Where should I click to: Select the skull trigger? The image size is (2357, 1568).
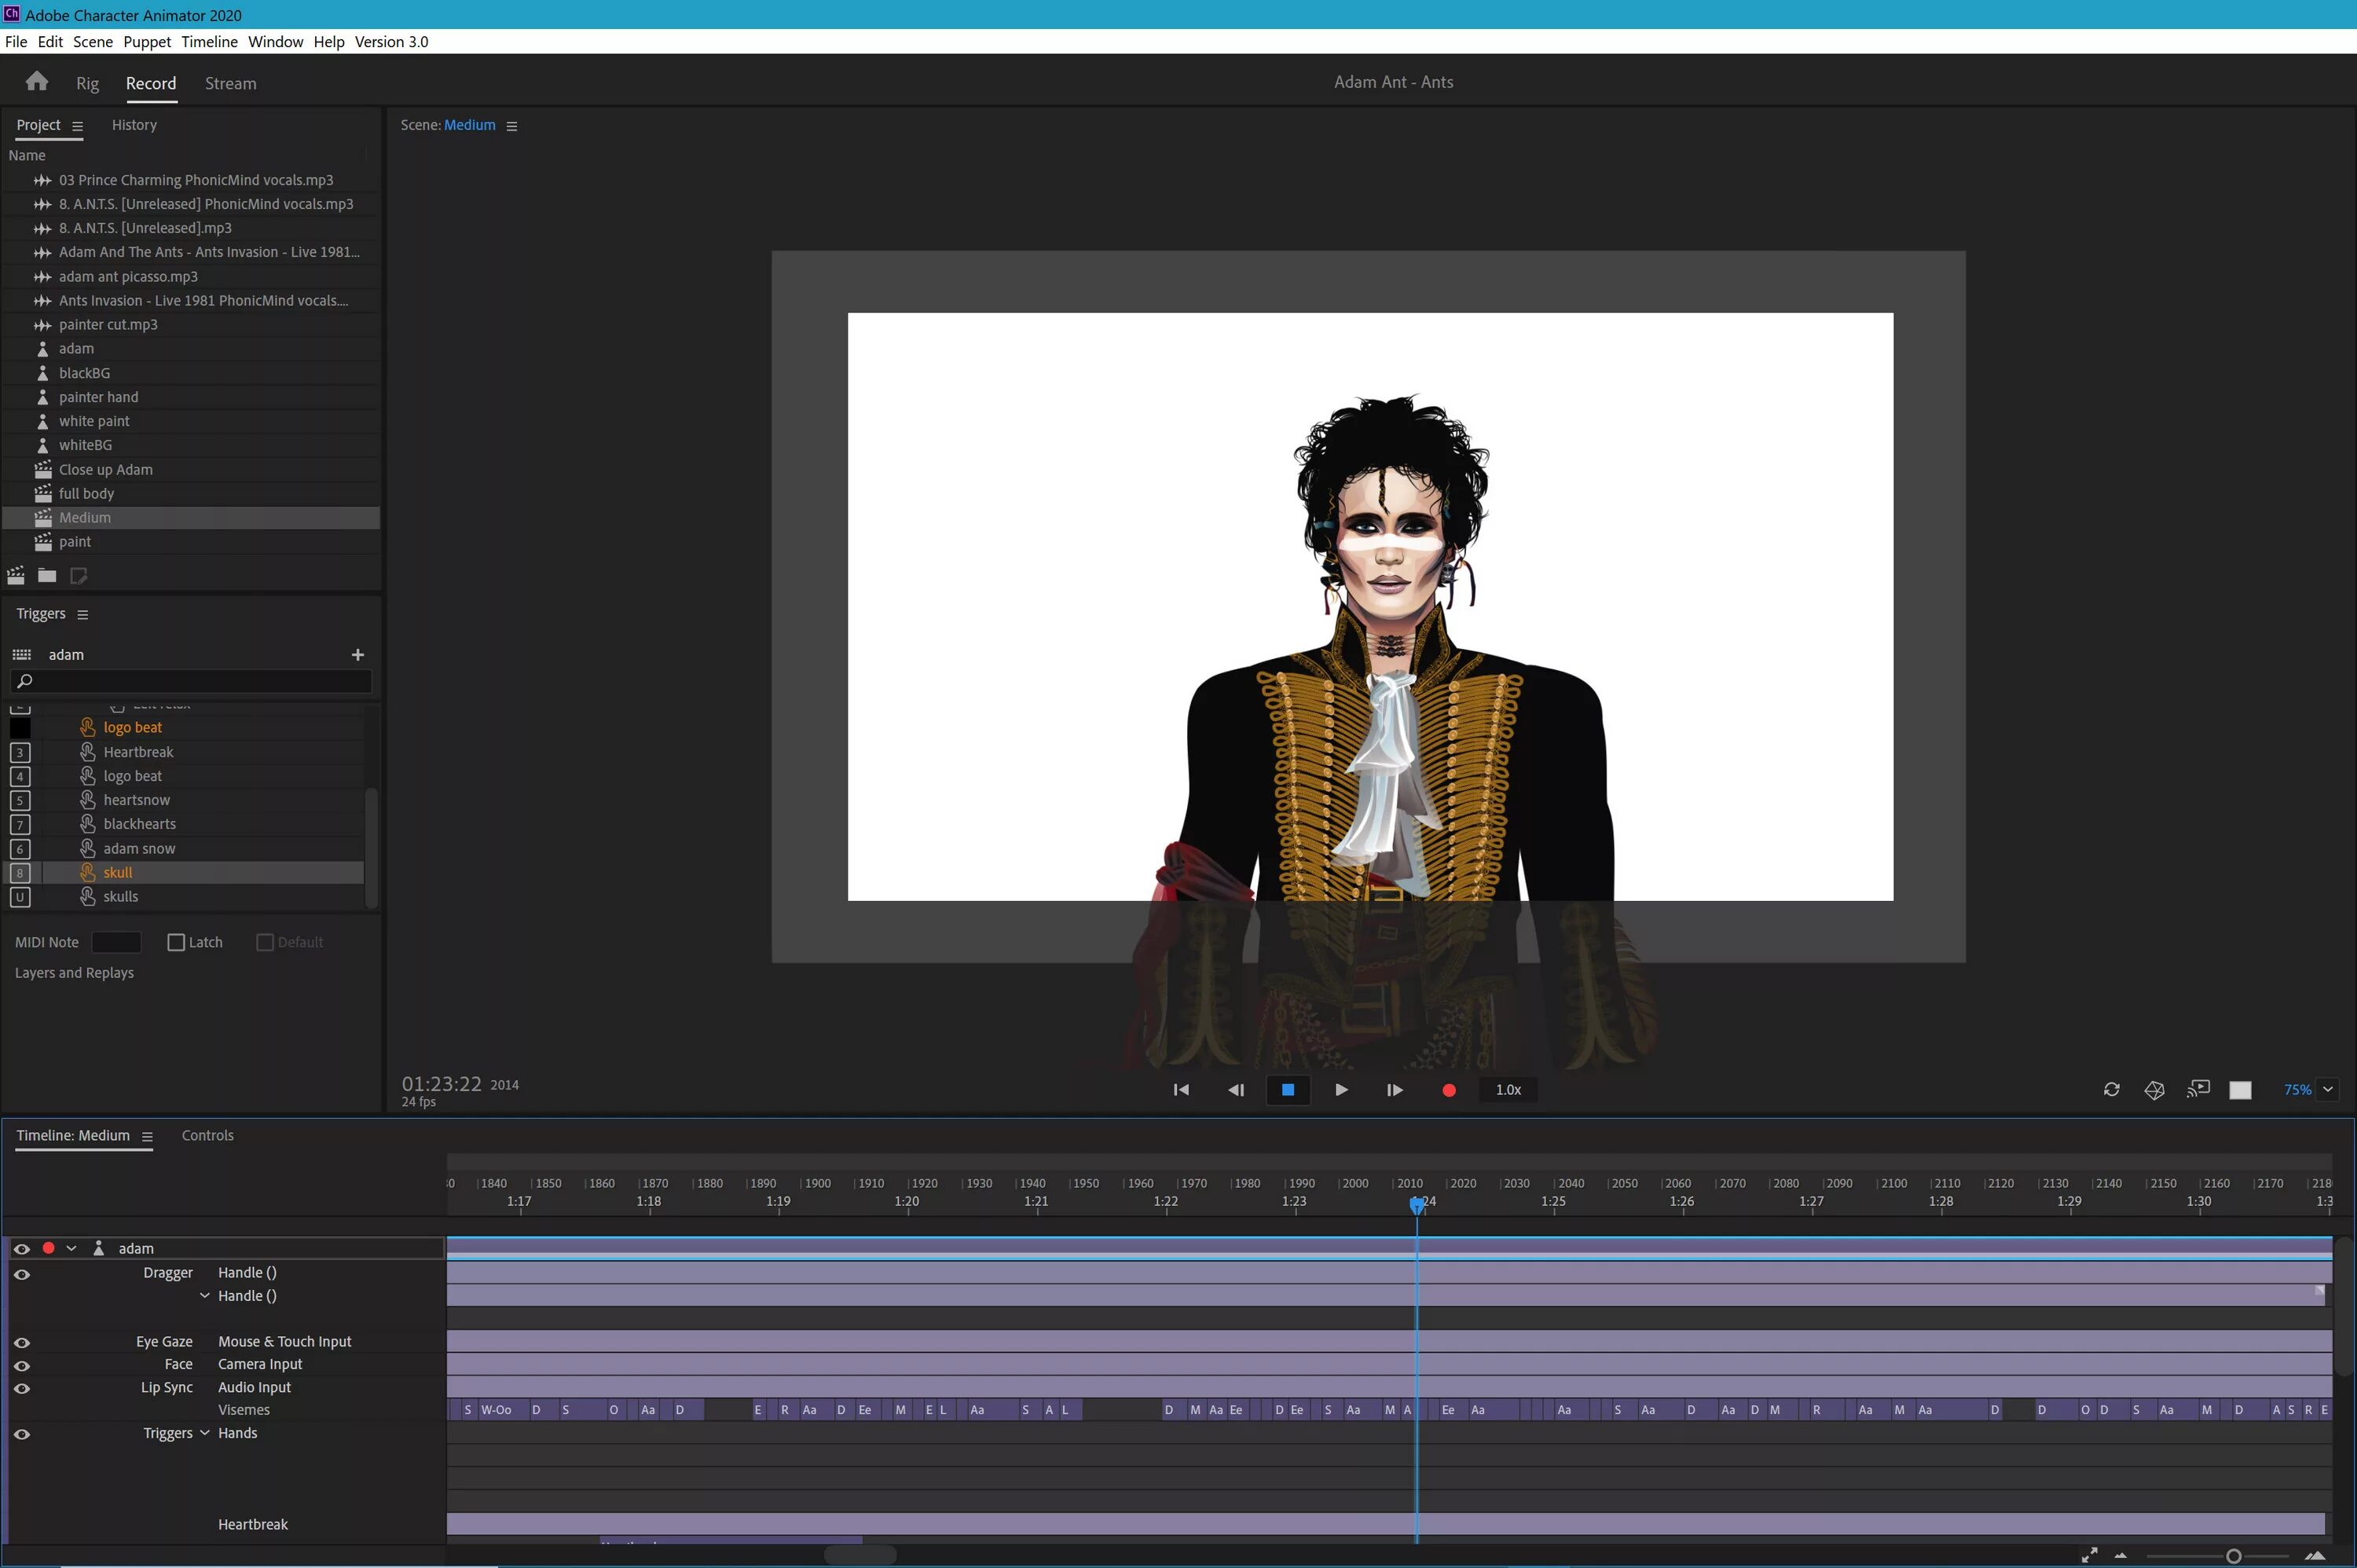coord(118,872)
